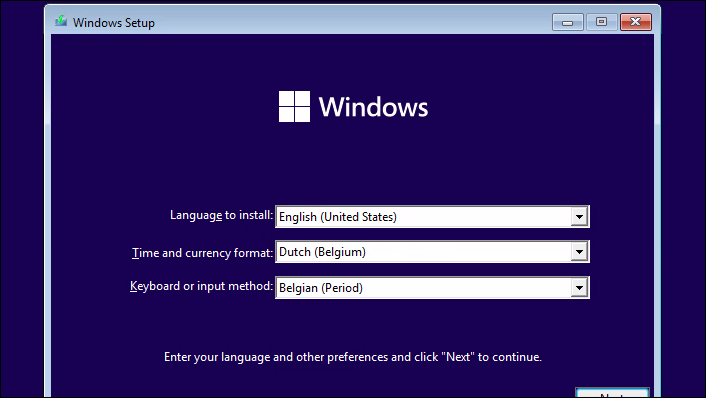Image resolution: width=706 pixels, height=398 pixels.
Task: Click the 'Enter your language and other preferences' instruction text
Action: [353, 357]
